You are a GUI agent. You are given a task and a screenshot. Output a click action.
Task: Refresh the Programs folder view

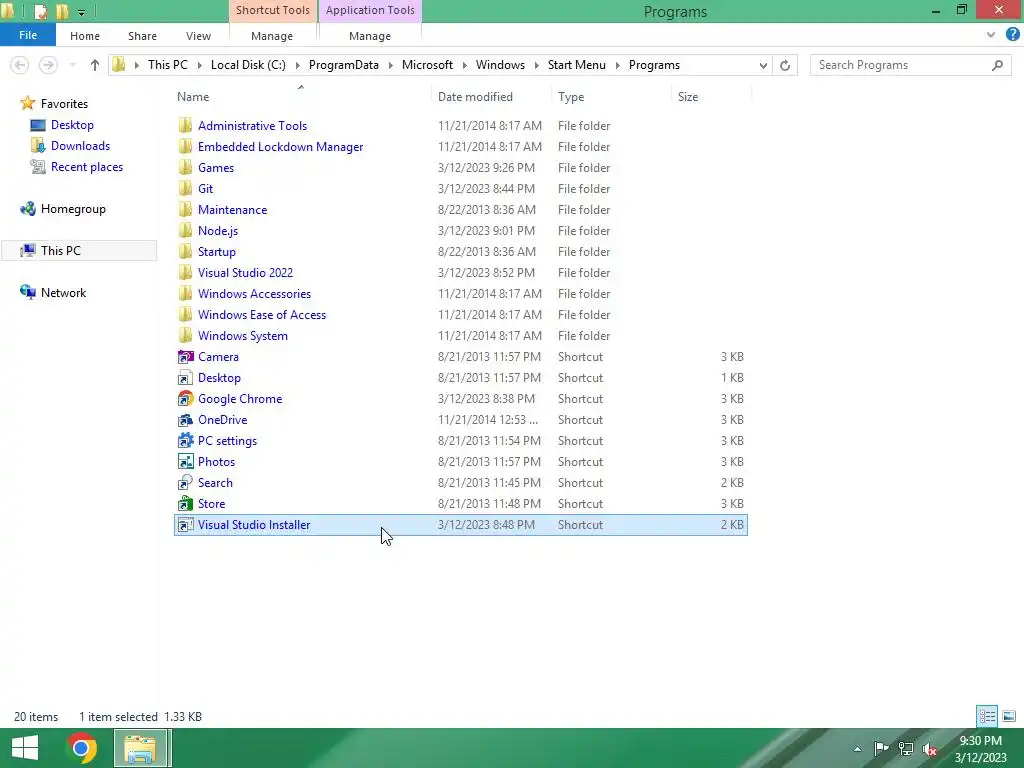tap(785, 65)
